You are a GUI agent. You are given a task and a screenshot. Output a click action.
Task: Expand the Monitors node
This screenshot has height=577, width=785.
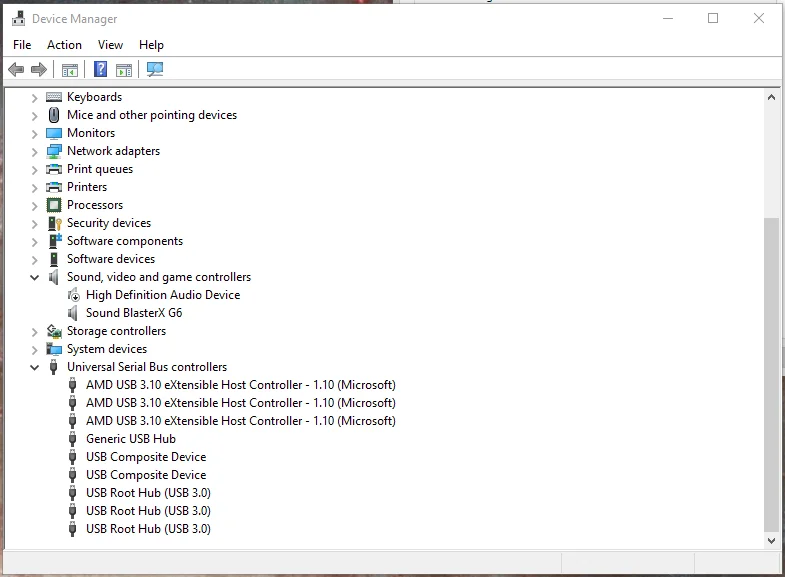pos(34,134)
